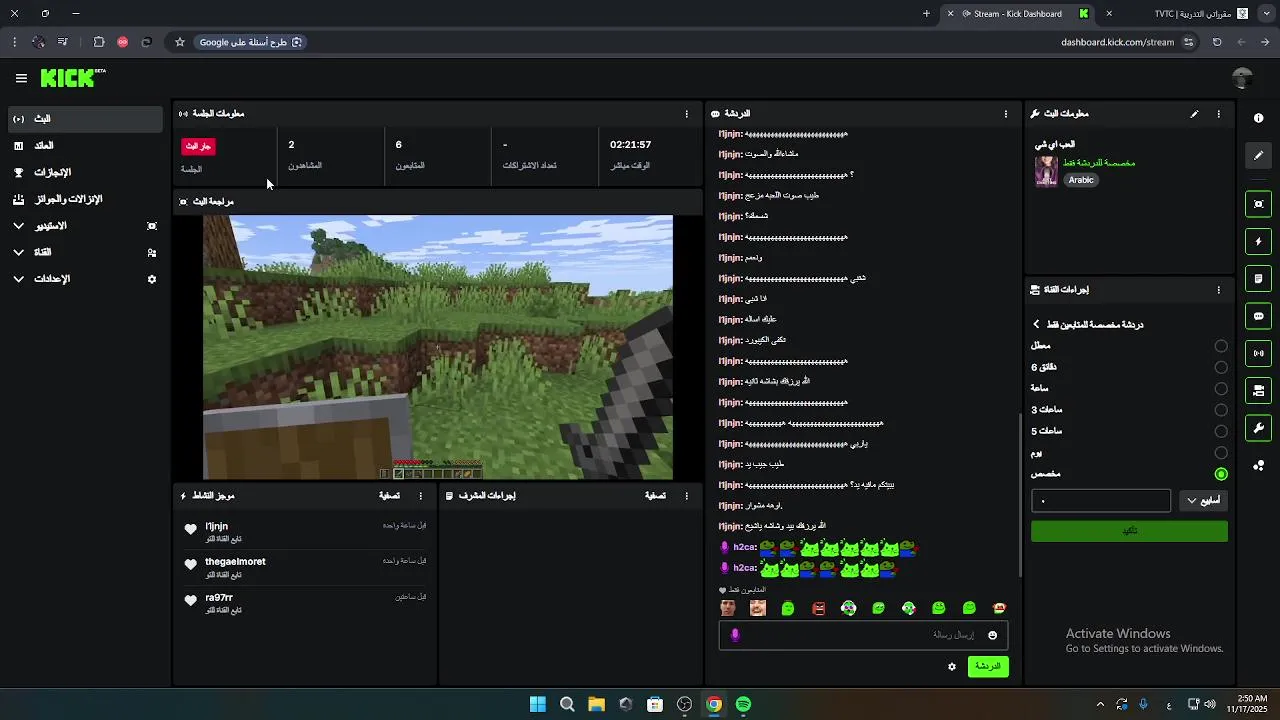Select the server layout icon in the right sidebar
The image size is (1280, 720).
pyautogui.click(x=1258, y=391)
